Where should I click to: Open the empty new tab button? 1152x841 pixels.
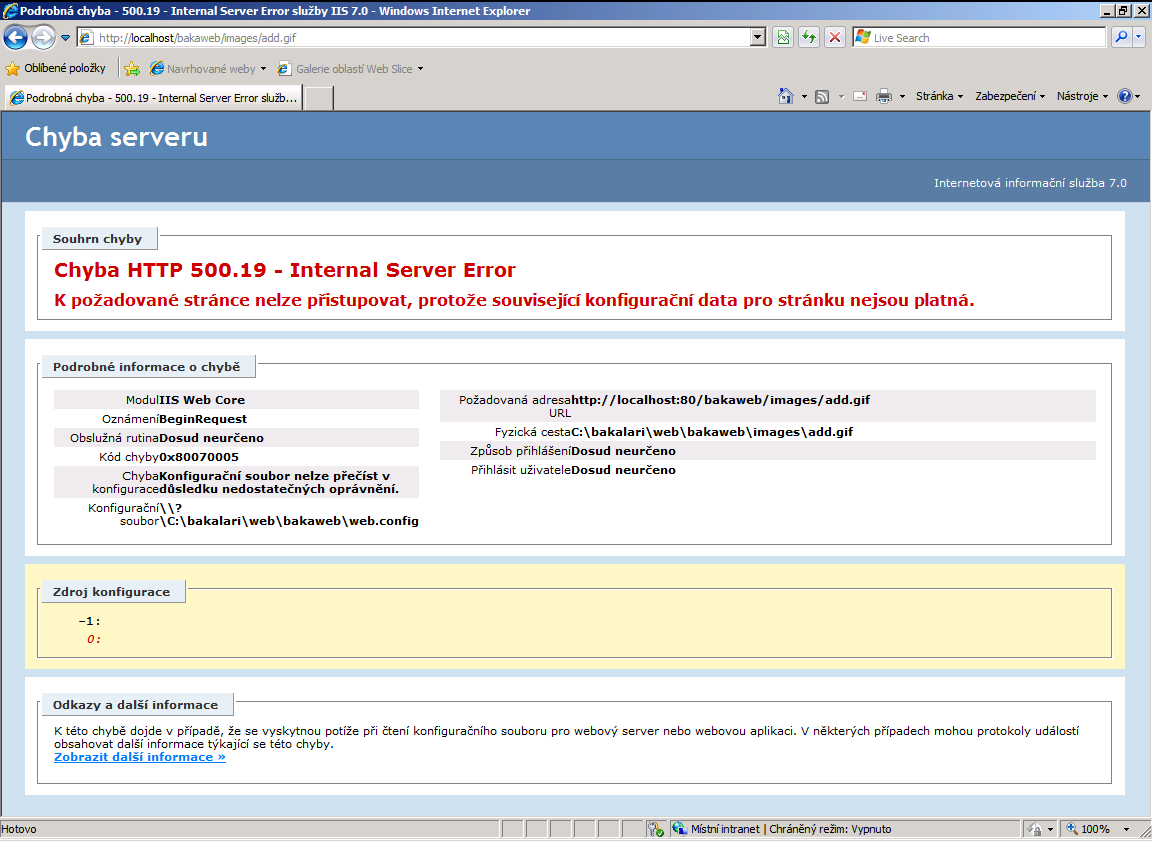(319, 98)
